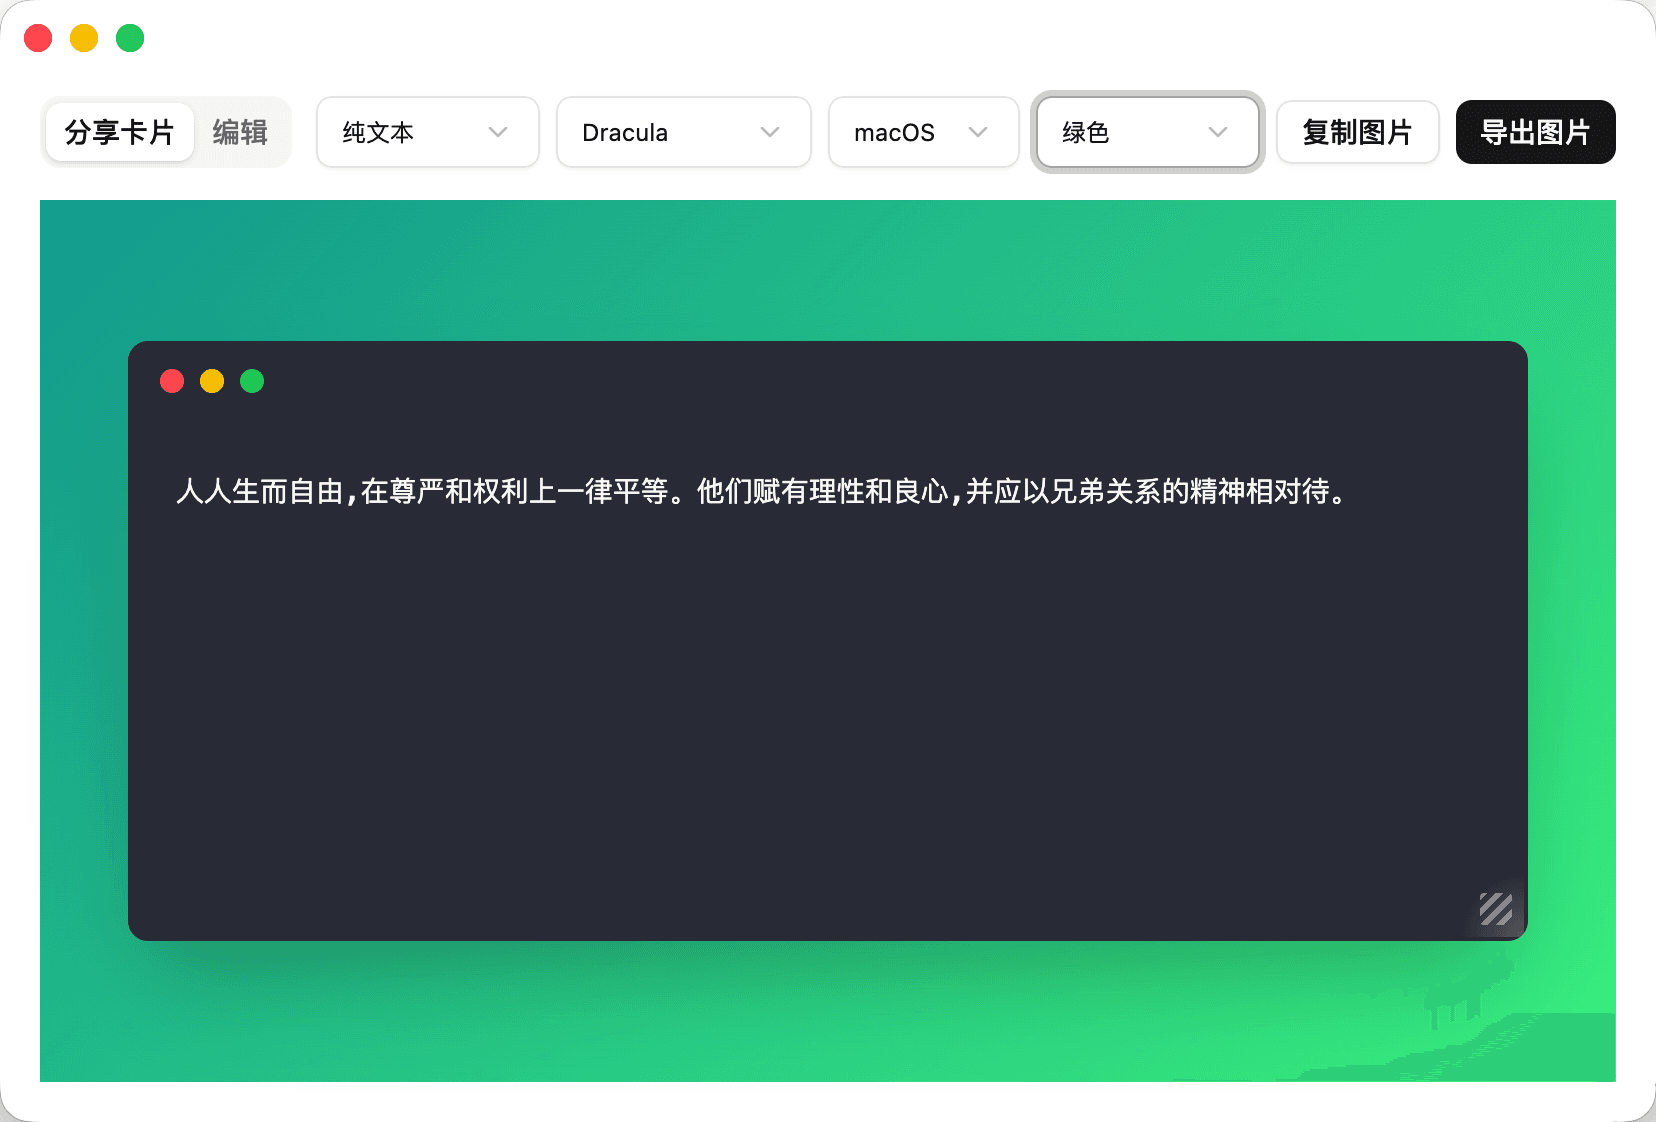1656x1122 pixels.
Task: Click the card resize handle icon
Action: [x=1496, y=909]
